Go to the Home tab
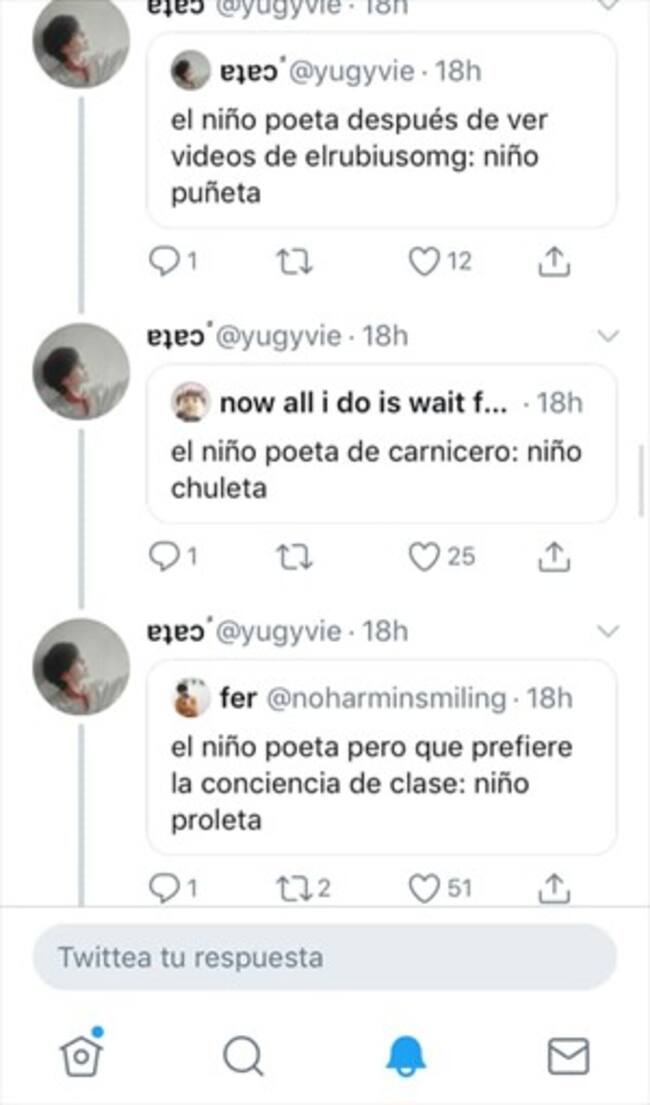Viewport: 650px width, 1105px height. [81, 1054]
